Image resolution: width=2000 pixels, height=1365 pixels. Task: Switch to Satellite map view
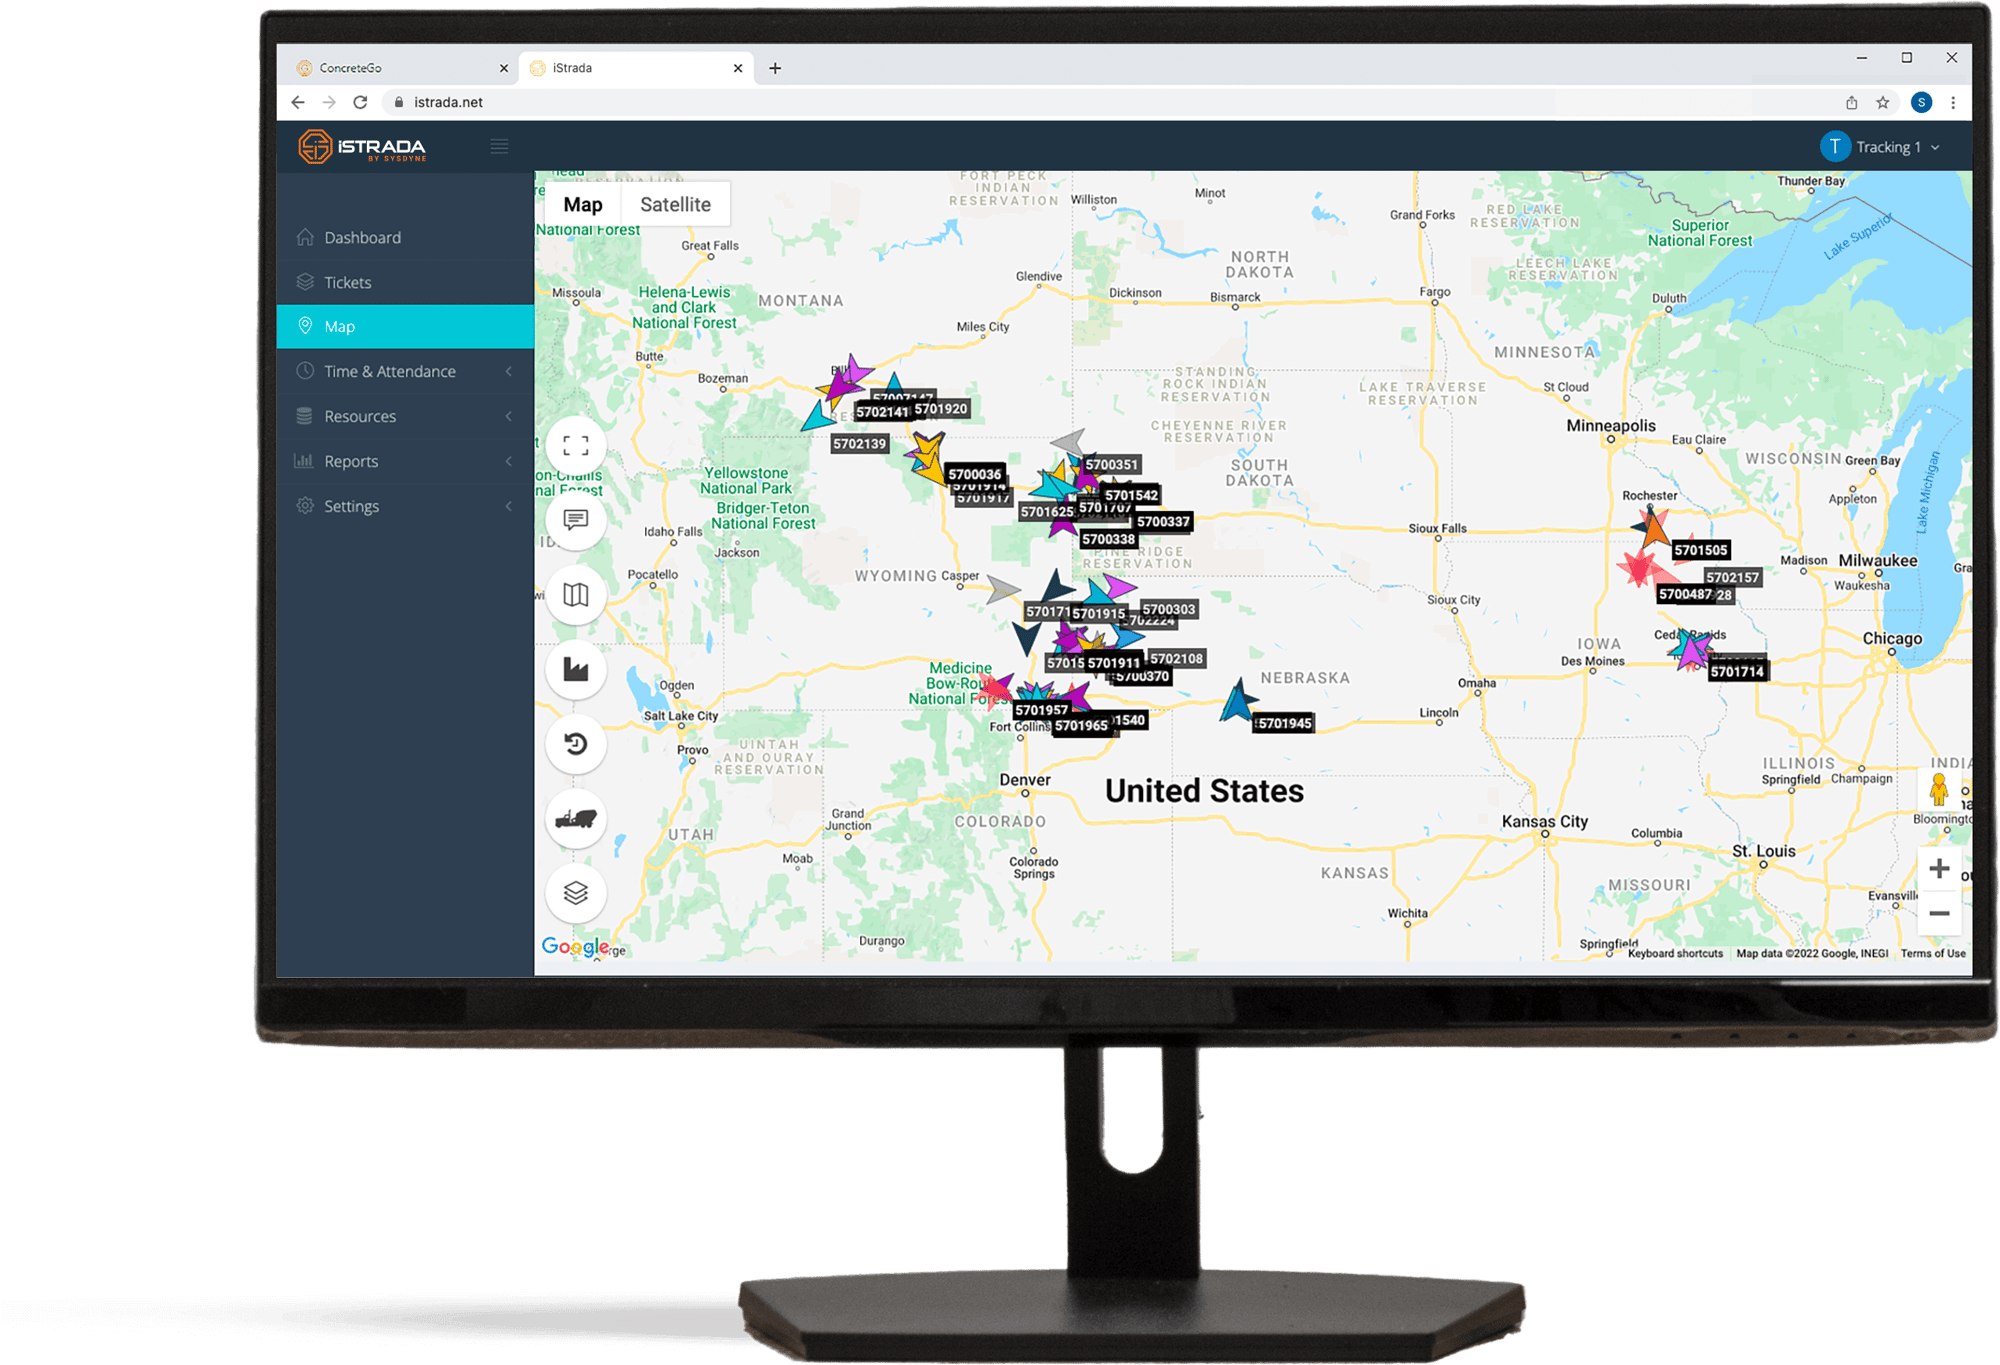point(681,202)
